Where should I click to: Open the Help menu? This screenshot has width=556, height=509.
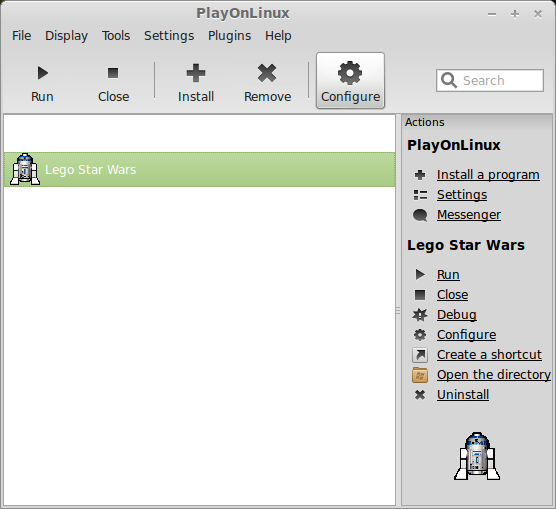coord(278,36)
